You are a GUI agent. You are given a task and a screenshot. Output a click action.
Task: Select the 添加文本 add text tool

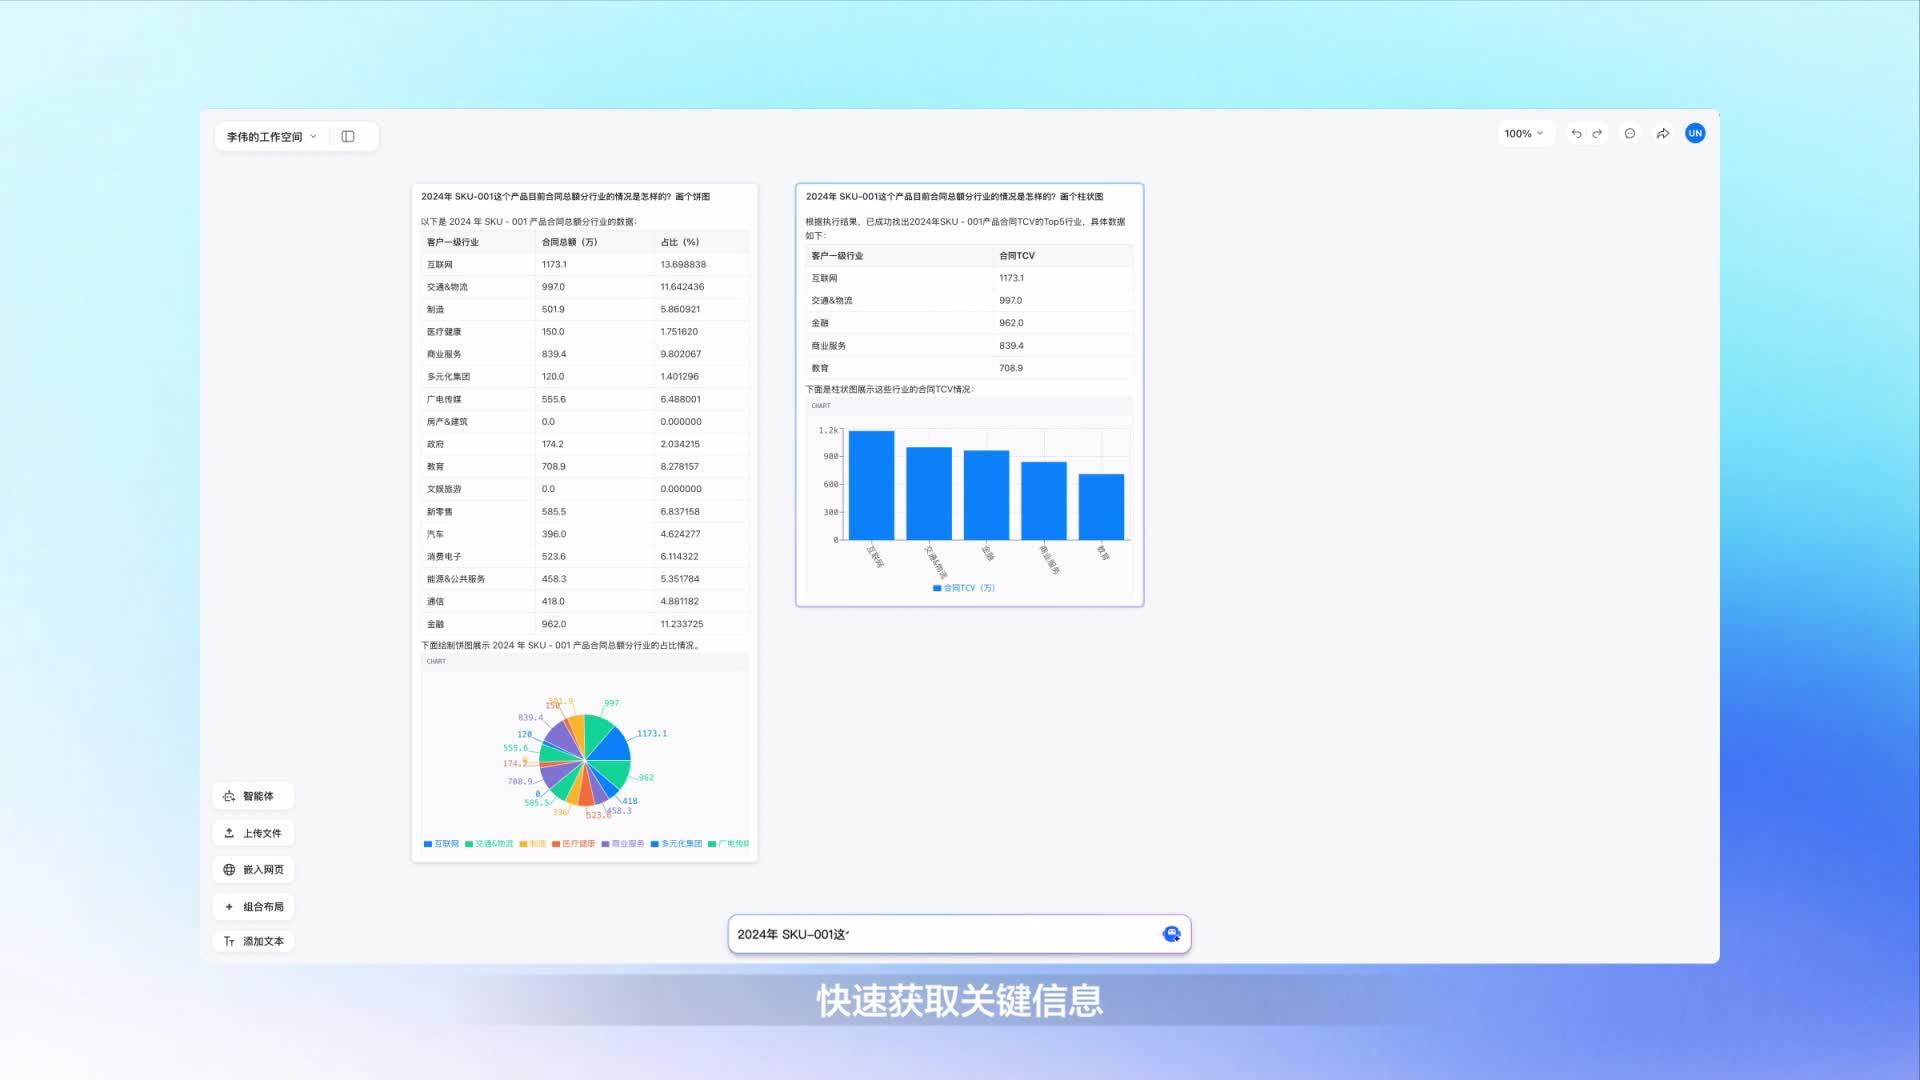(x=253, y=941)
